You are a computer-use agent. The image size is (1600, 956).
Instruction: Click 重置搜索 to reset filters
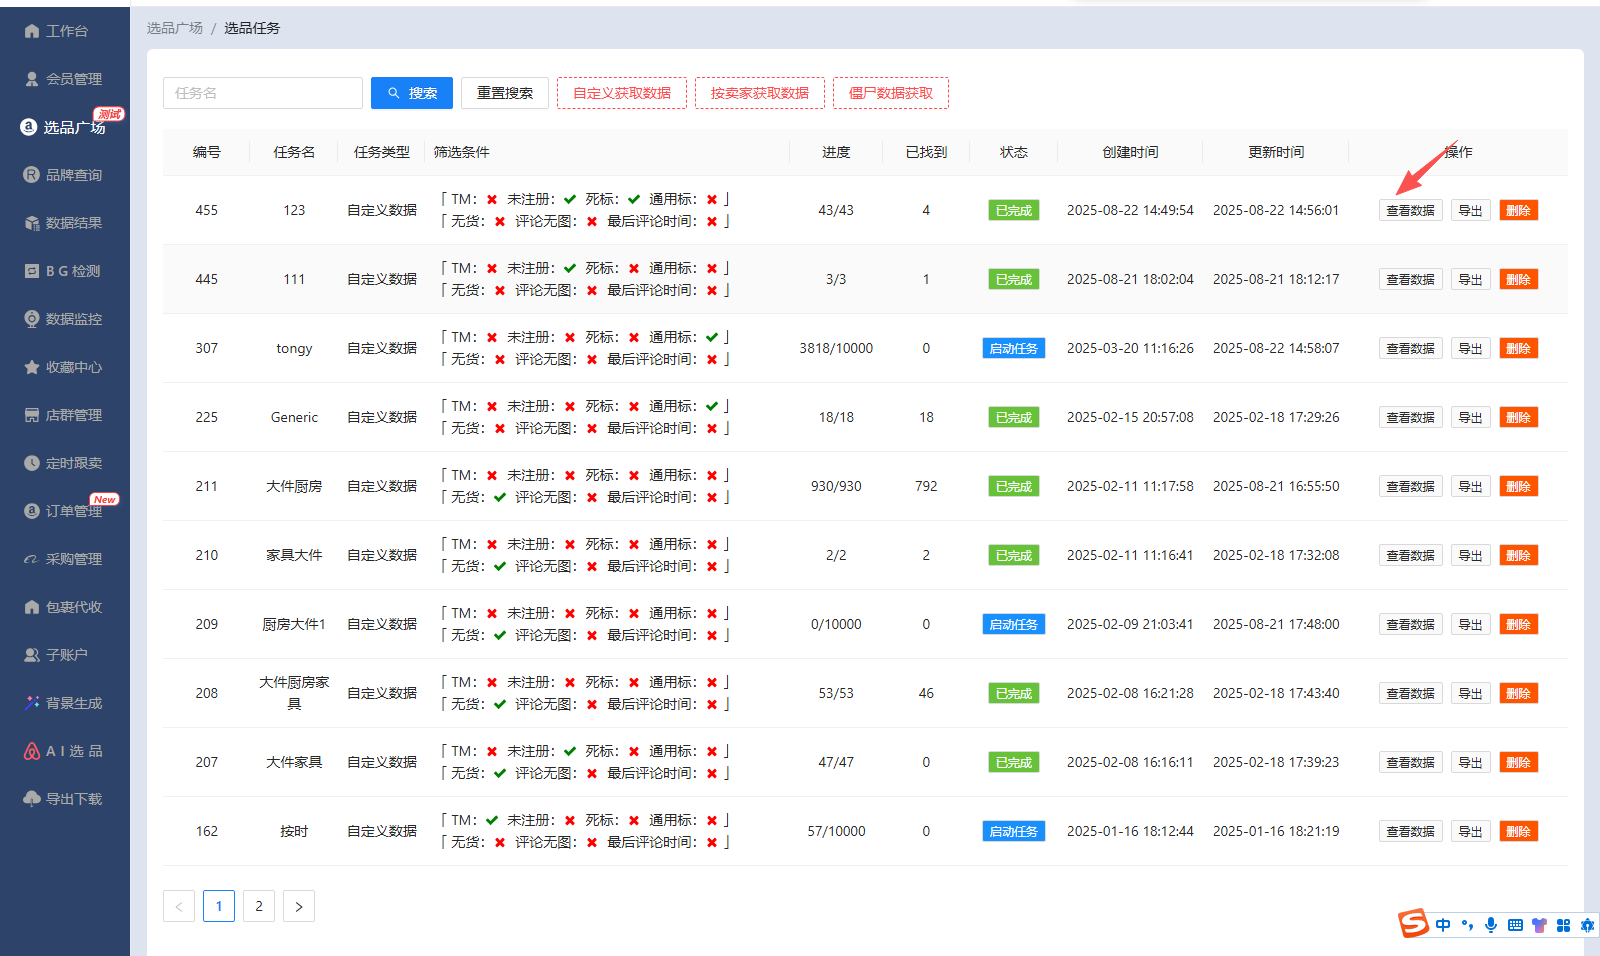point(505,93)
